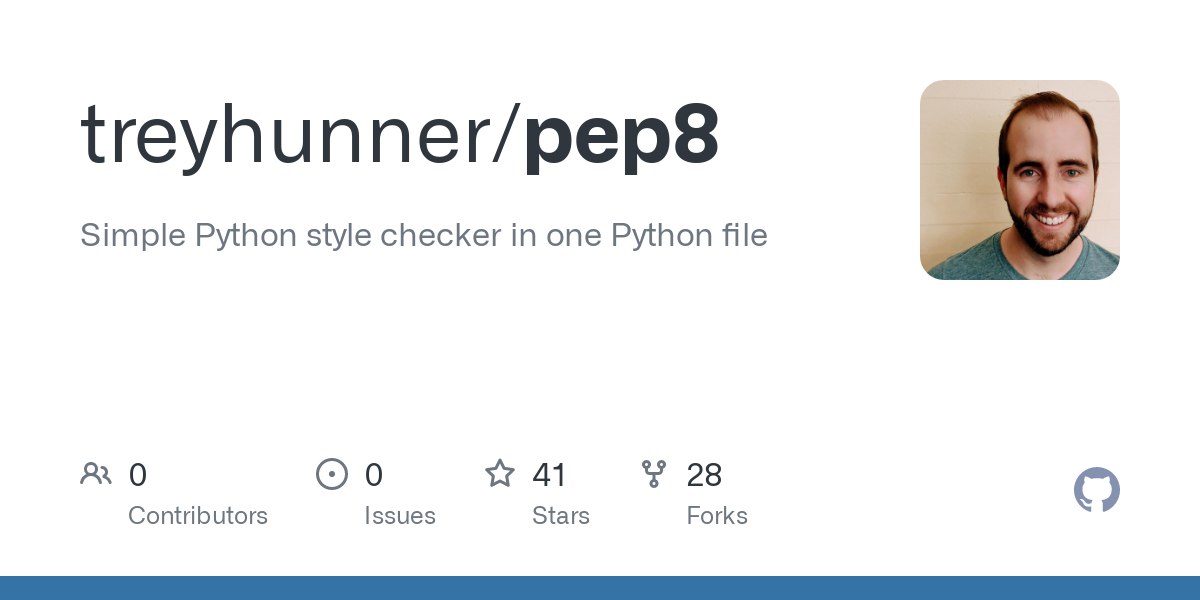Screen dimensions: 1200x600
Task: Click the blue language bar at bottom
Action: point(600,588)
